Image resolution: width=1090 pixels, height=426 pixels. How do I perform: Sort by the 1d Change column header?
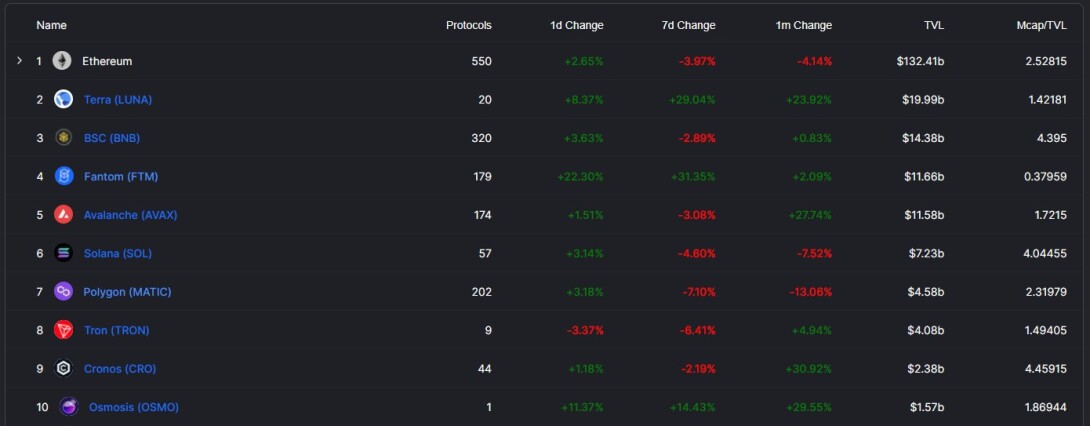[575, 25]
